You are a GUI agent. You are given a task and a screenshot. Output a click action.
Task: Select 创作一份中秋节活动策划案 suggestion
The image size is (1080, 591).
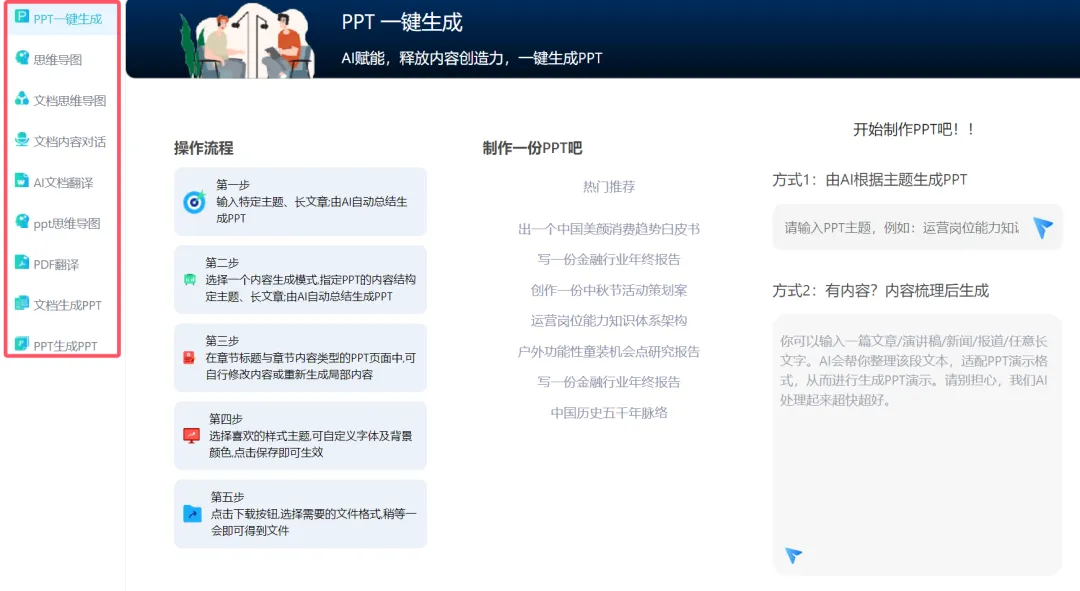tap(609, 291)
